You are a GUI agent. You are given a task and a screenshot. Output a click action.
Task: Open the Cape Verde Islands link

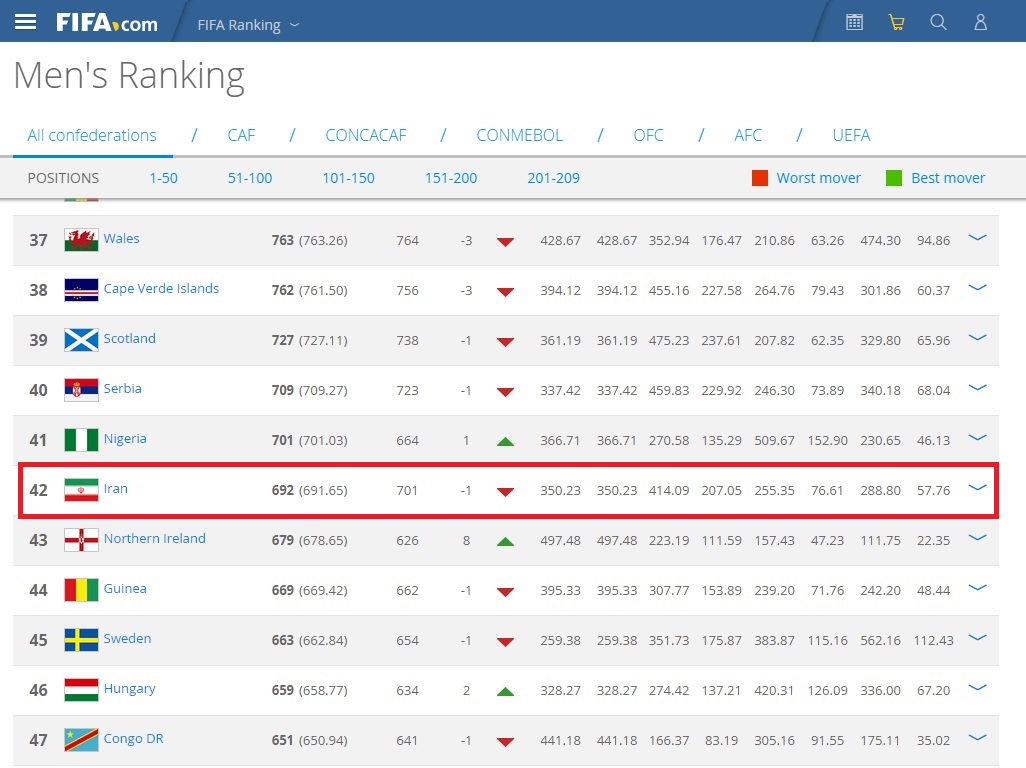(161, 288)
